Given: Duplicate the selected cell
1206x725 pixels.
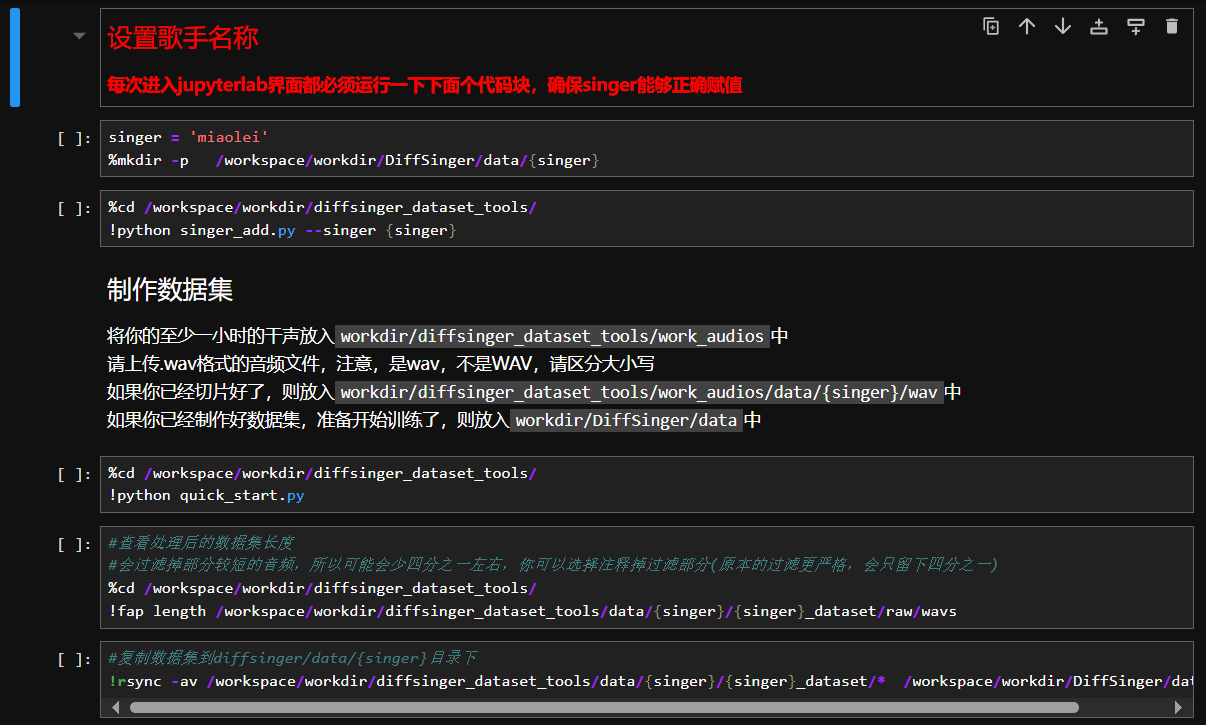Looking at the screenshot, I should click(x=991, y=27).
